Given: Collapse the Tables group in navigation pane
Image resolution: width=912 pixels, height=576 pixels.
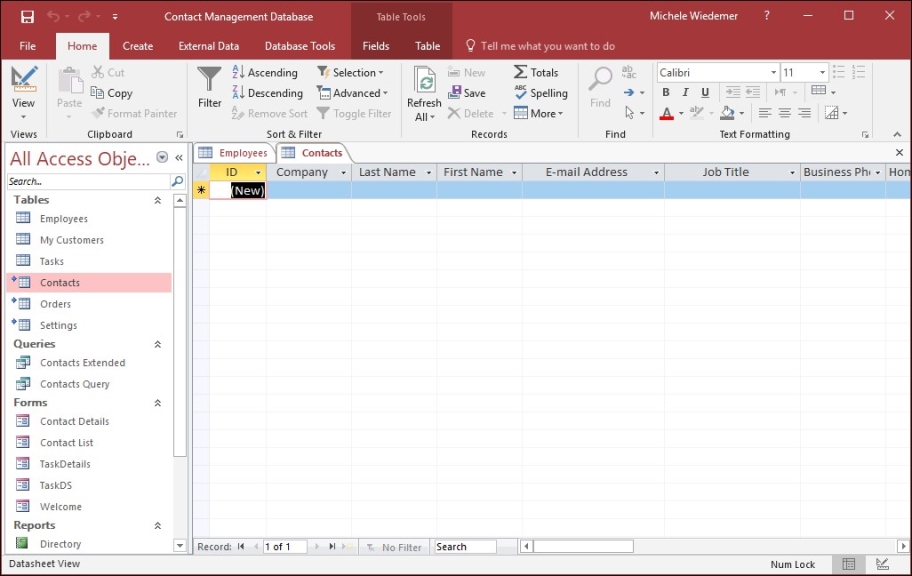Looking at the screenshot, I should pos(158,200).
